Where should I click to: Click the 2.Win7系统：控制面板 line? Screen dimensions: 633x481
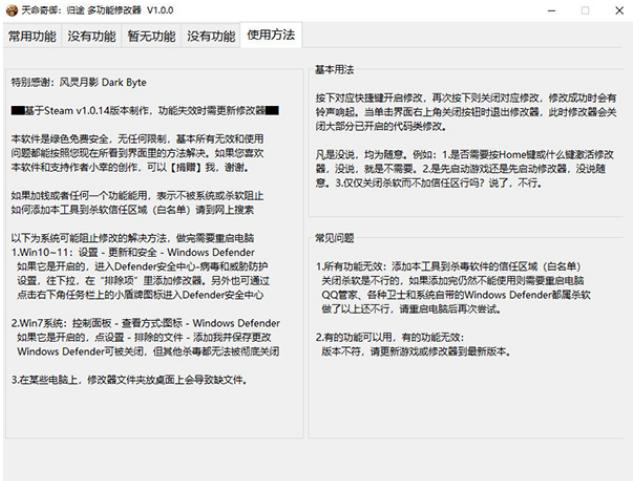coord(145,323)
